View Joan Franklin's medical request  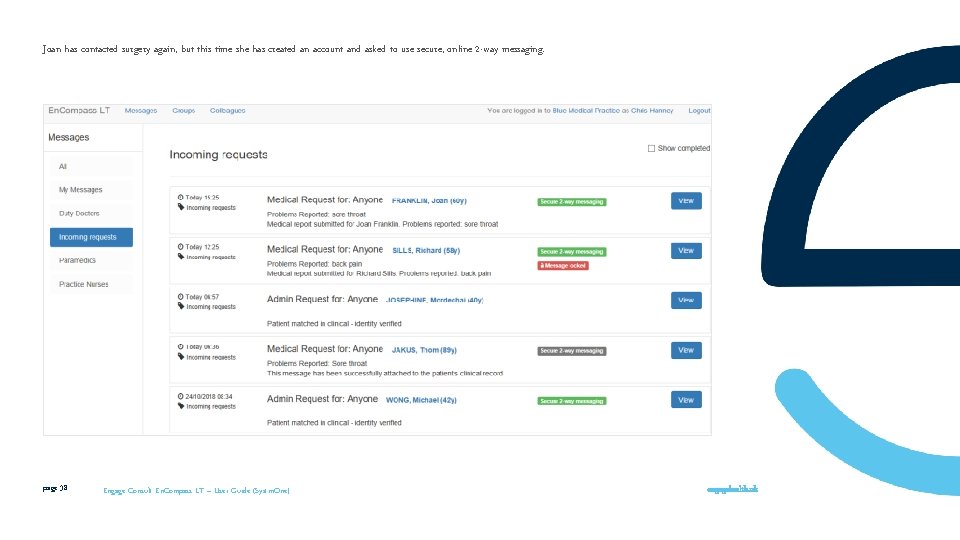pyautogui.click(x=686, y=201)
